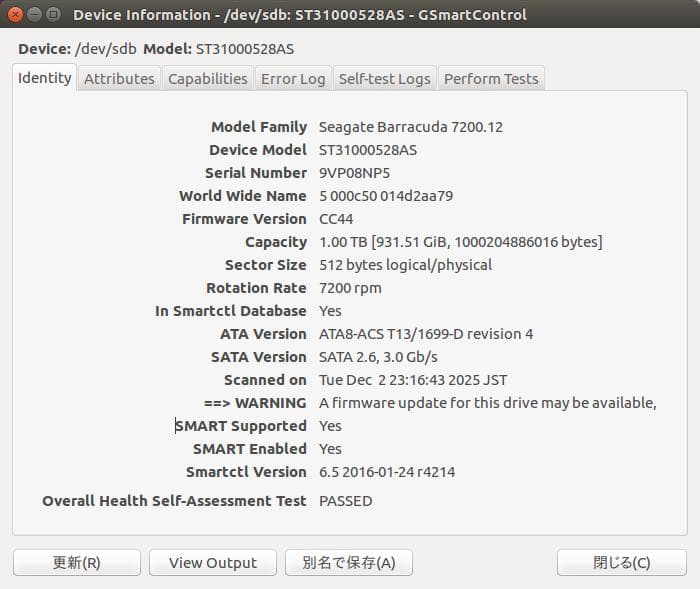Minimize the GSmartControl window
This screenshot has width=700, height=589.
pos(34,14)
